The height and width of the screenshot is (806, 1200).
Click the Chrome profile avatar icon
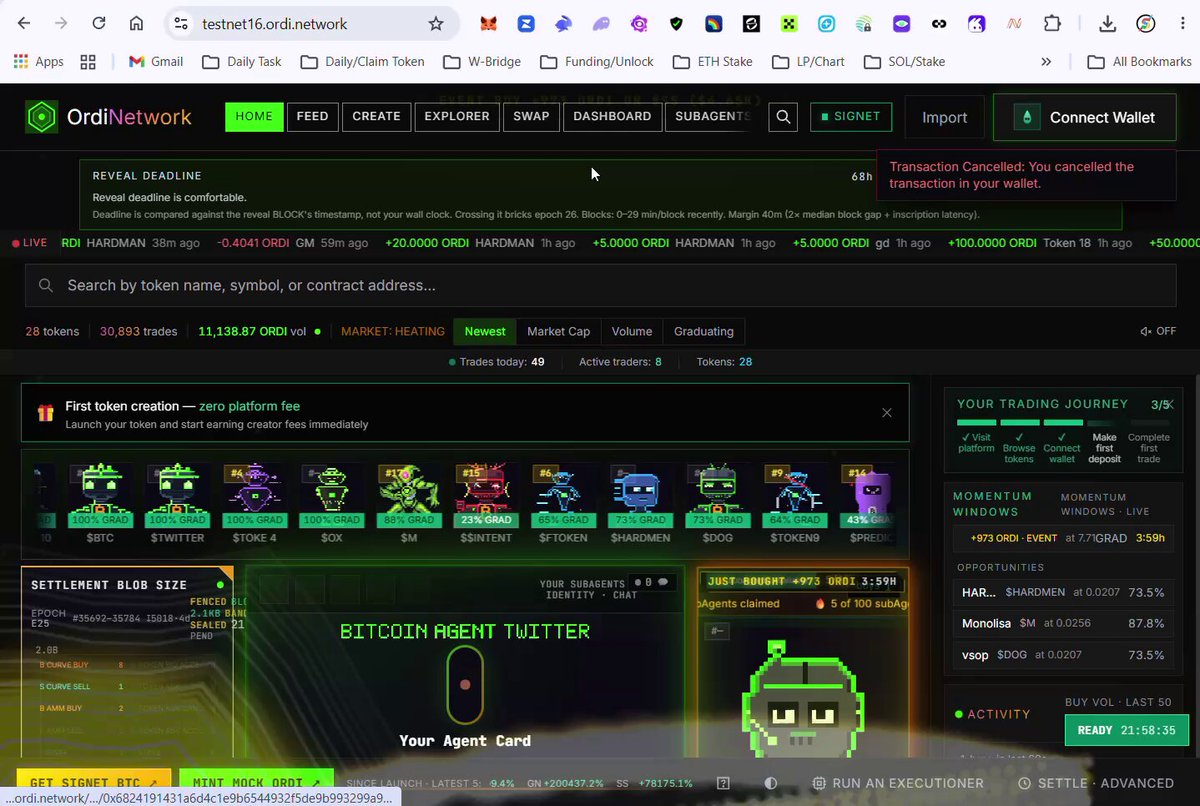point(1146,23)
